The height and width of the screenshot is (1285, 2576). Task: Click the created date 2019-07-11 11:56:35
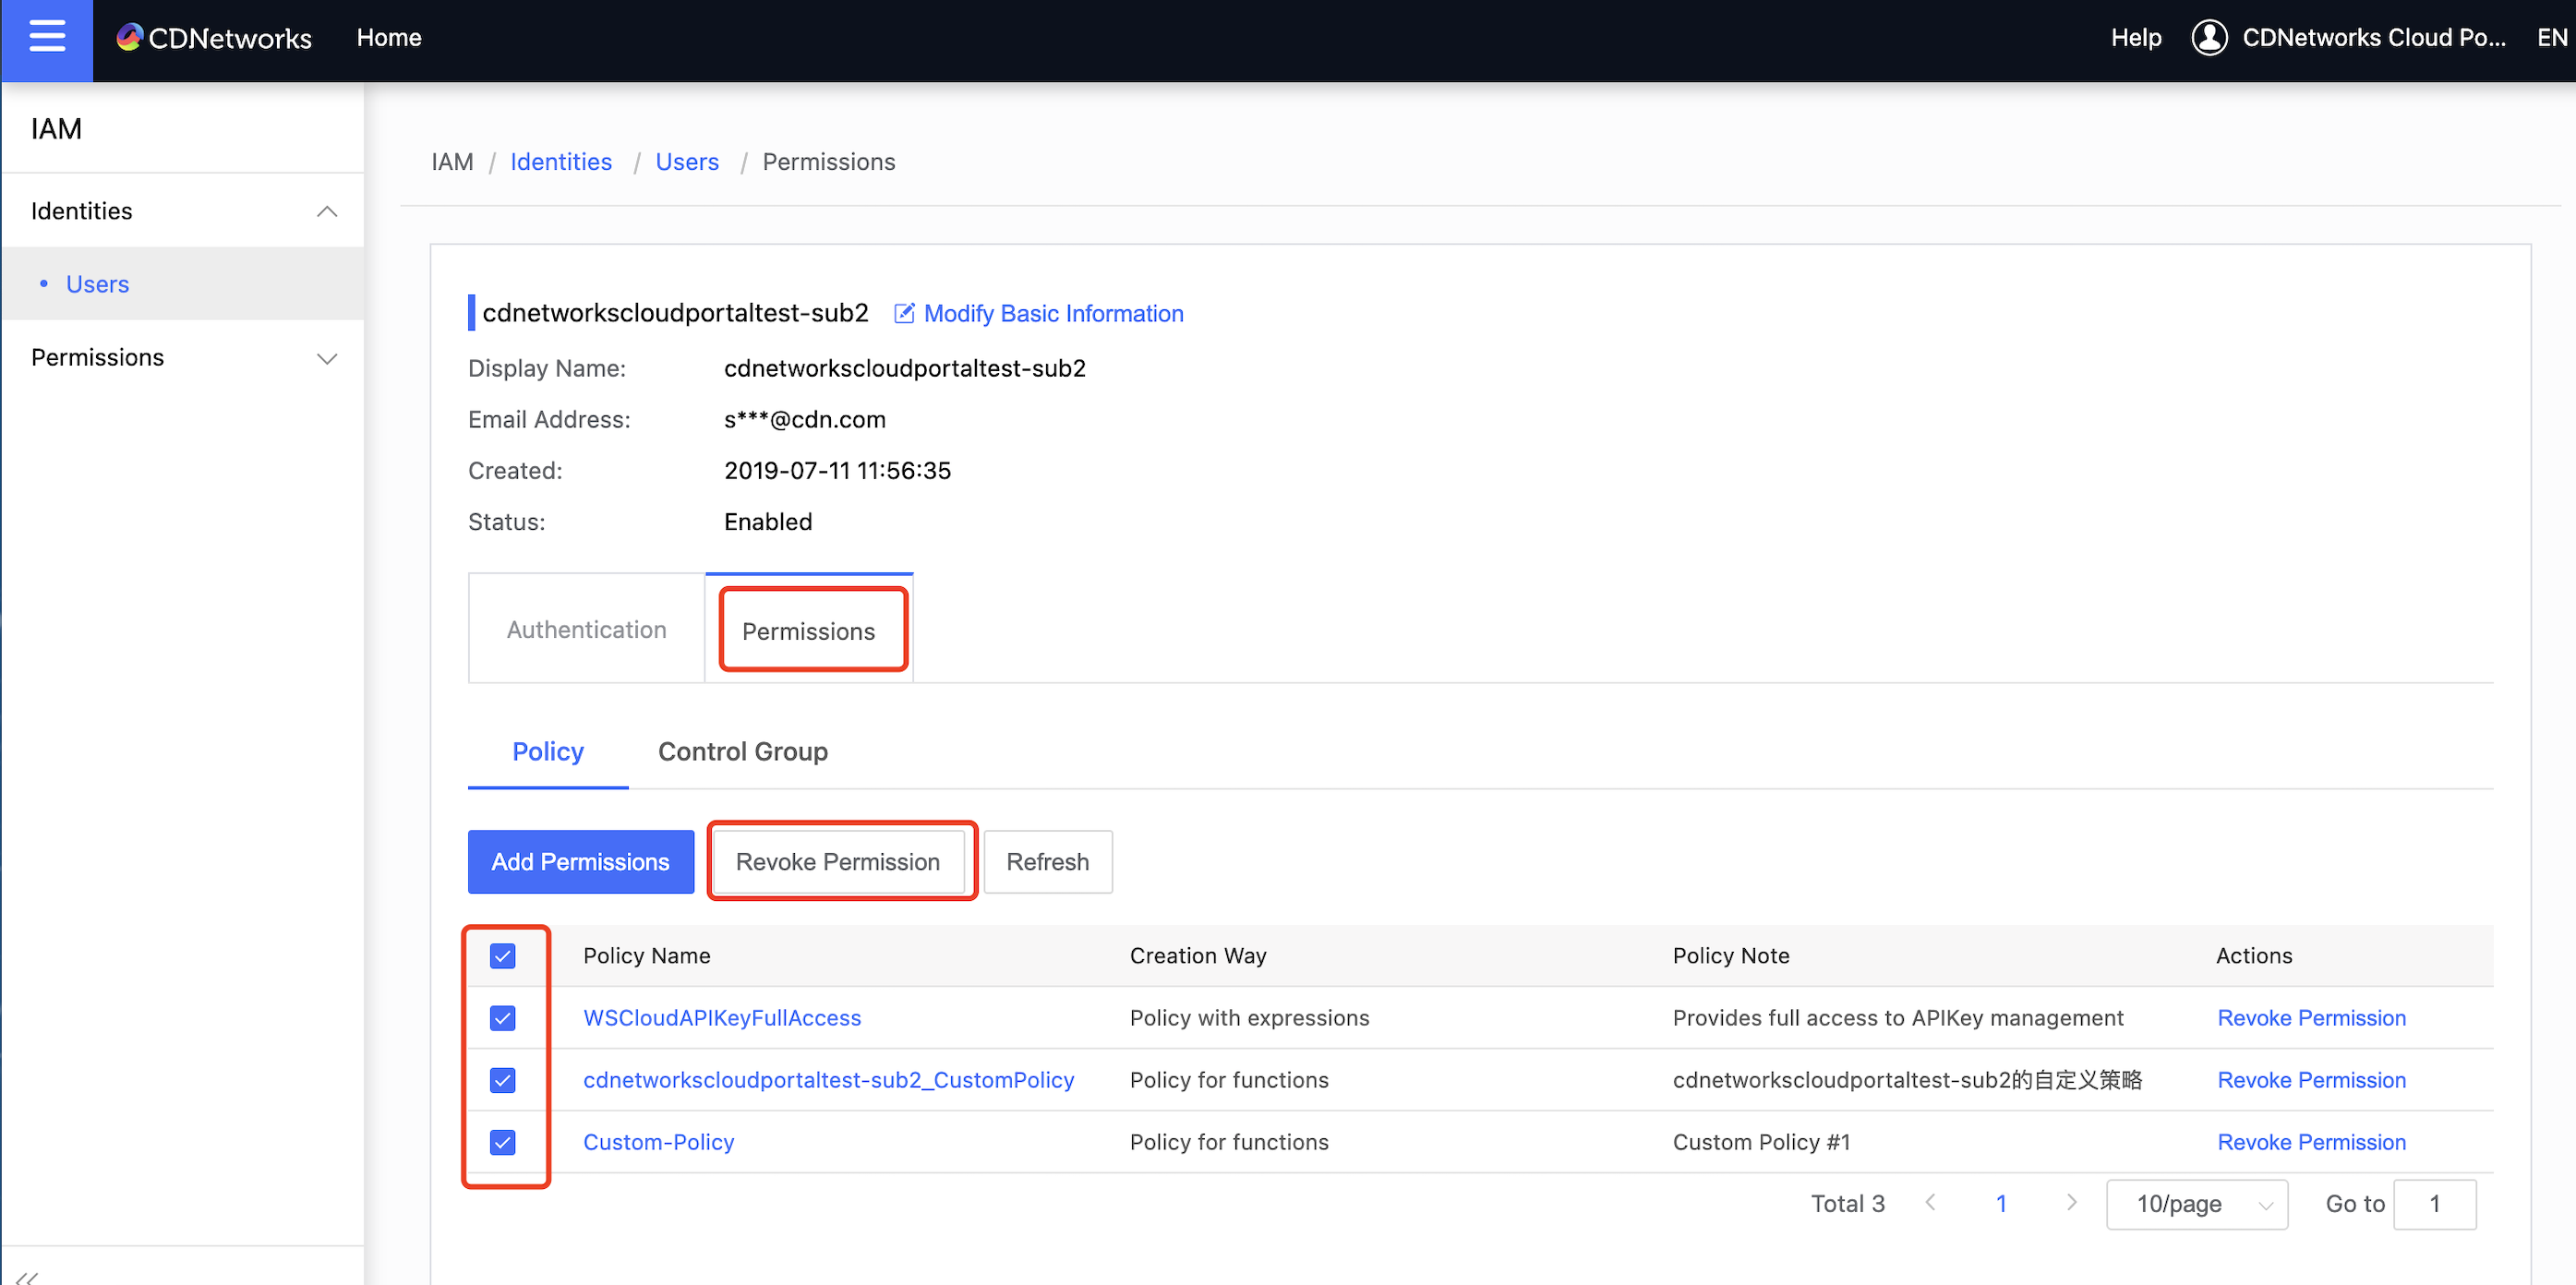tap(838, 470)
